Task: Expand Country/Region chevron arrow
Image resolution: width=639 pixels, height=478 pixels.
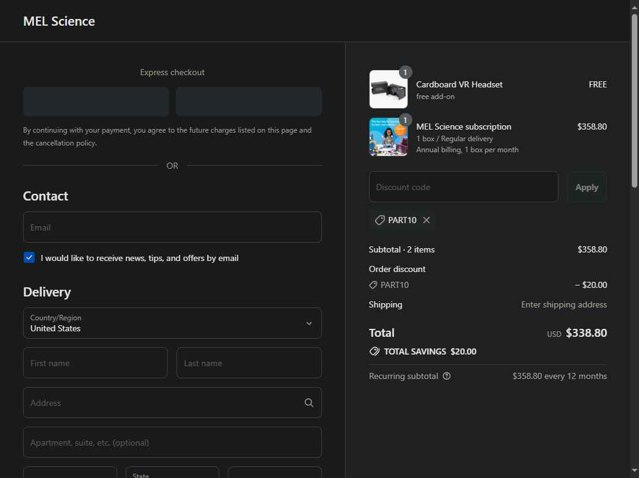Action: pyautogui.click(x=309, y=323)
